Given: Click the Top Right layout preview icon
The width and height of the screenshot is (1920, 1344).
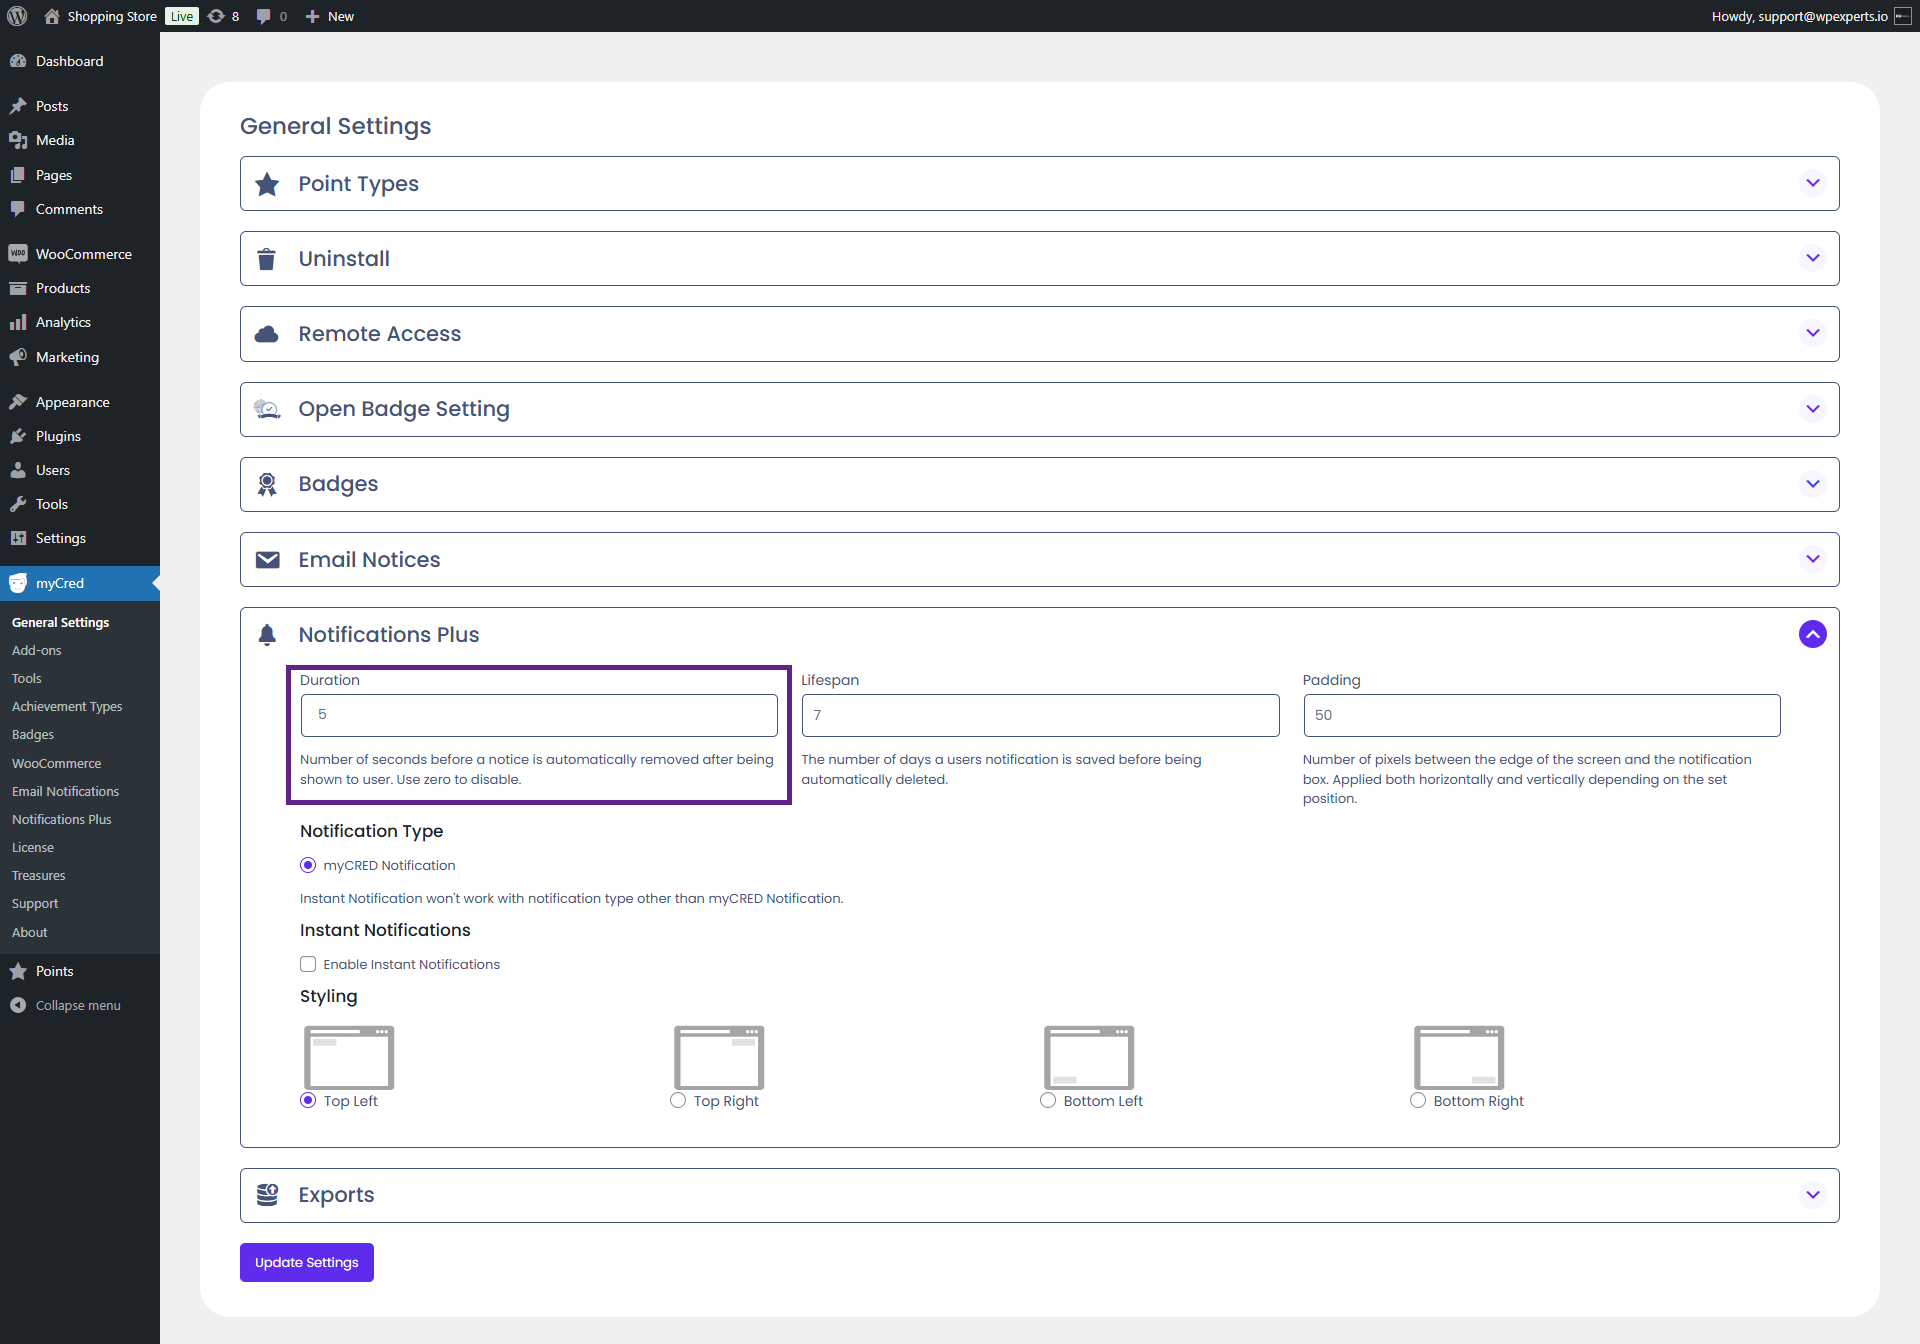Looking at the screenshot, I should [719, 1057].
